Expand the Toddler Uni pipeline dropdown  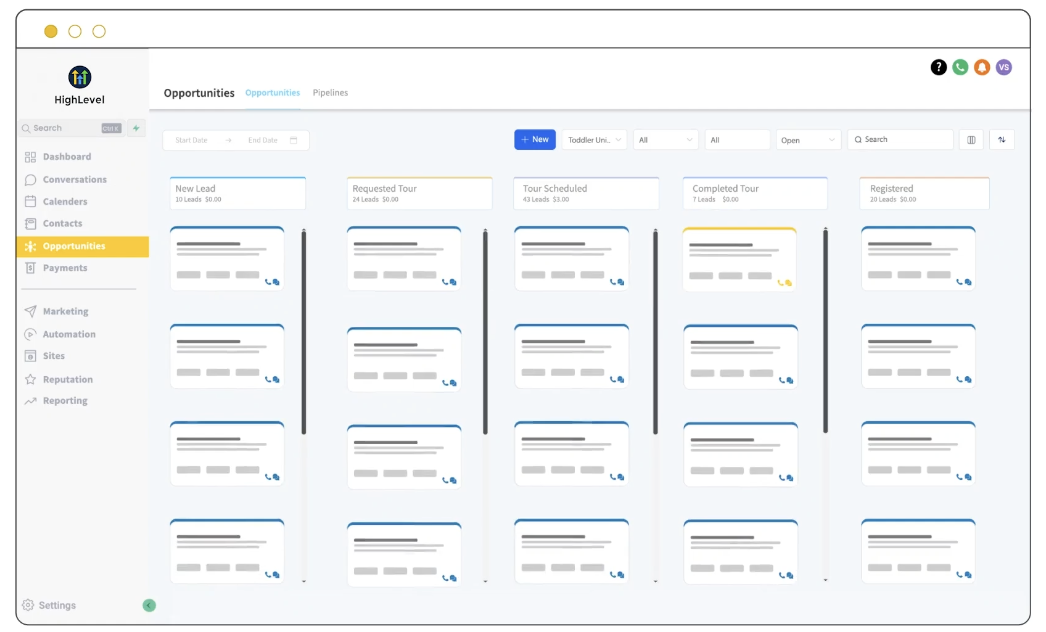tap(594, 140)
